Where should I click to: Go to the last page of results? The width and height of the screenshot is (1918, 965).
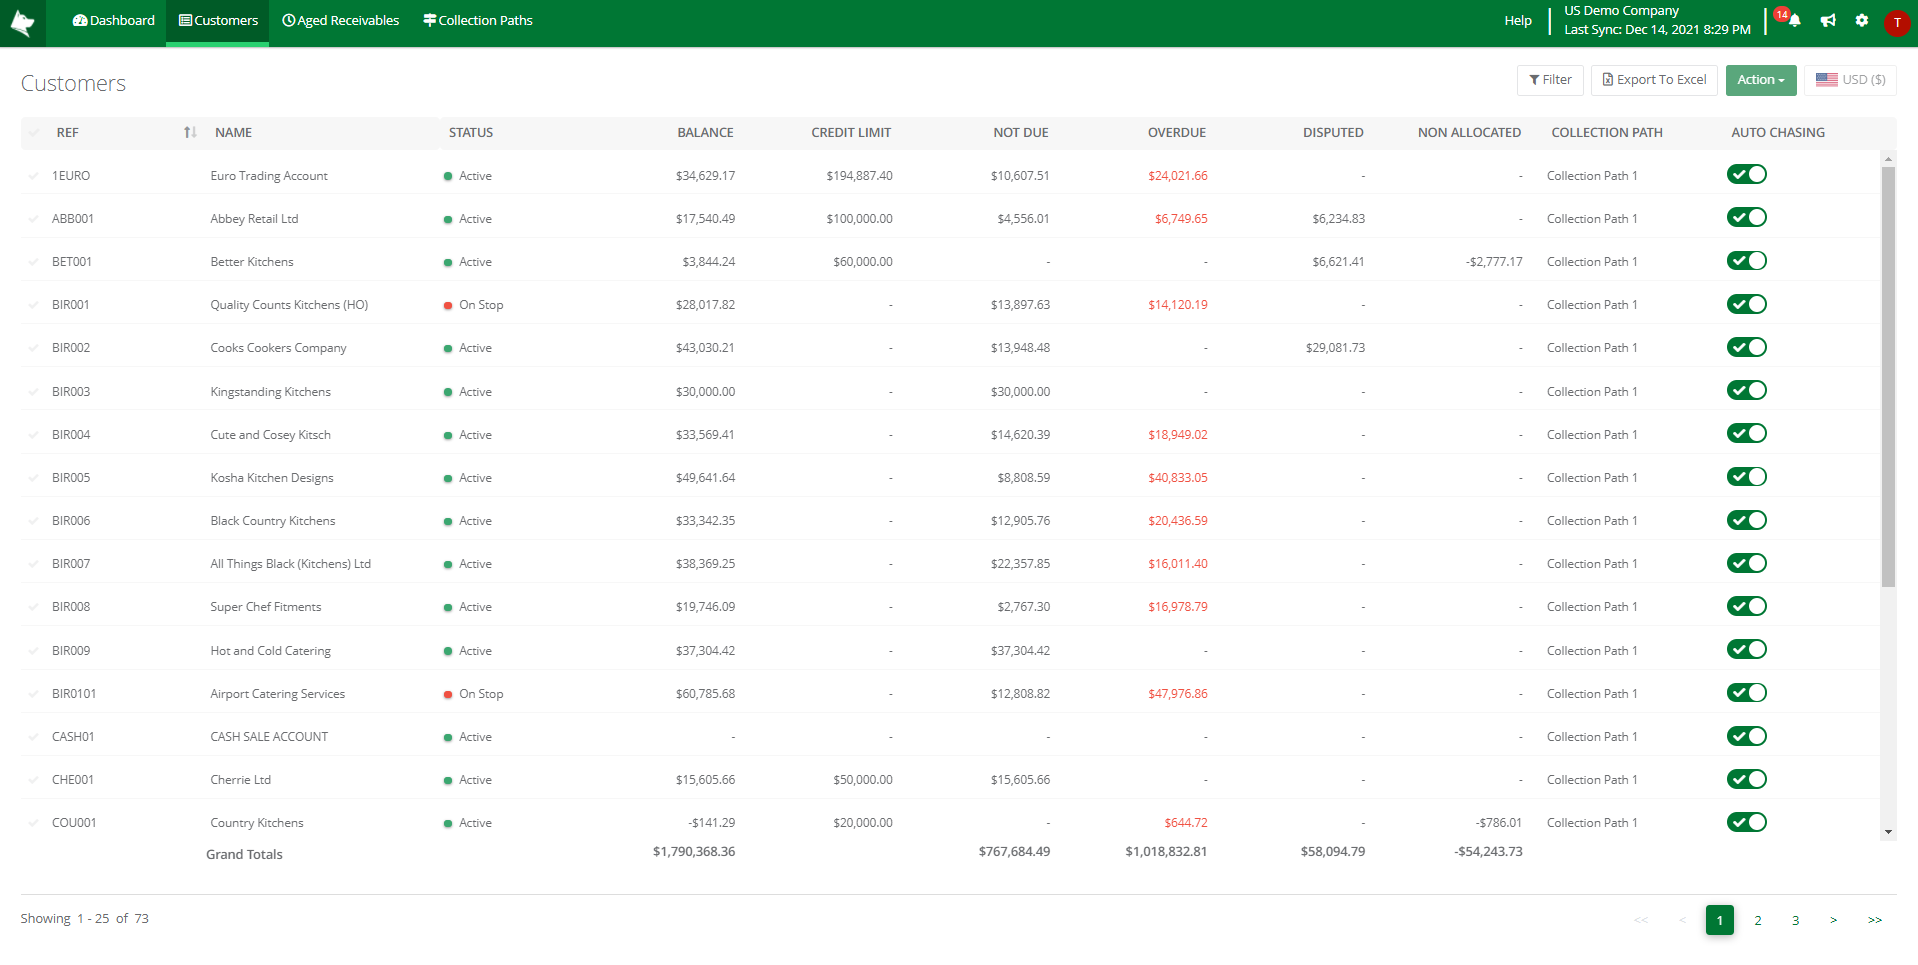pyautogui.click(x=1874, y=920)
